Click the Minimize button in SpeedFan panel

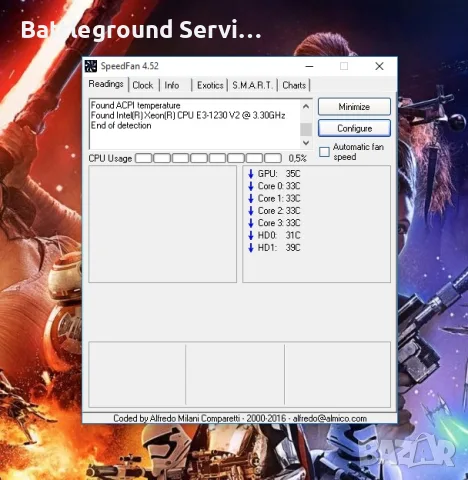(x=354, y=107)
